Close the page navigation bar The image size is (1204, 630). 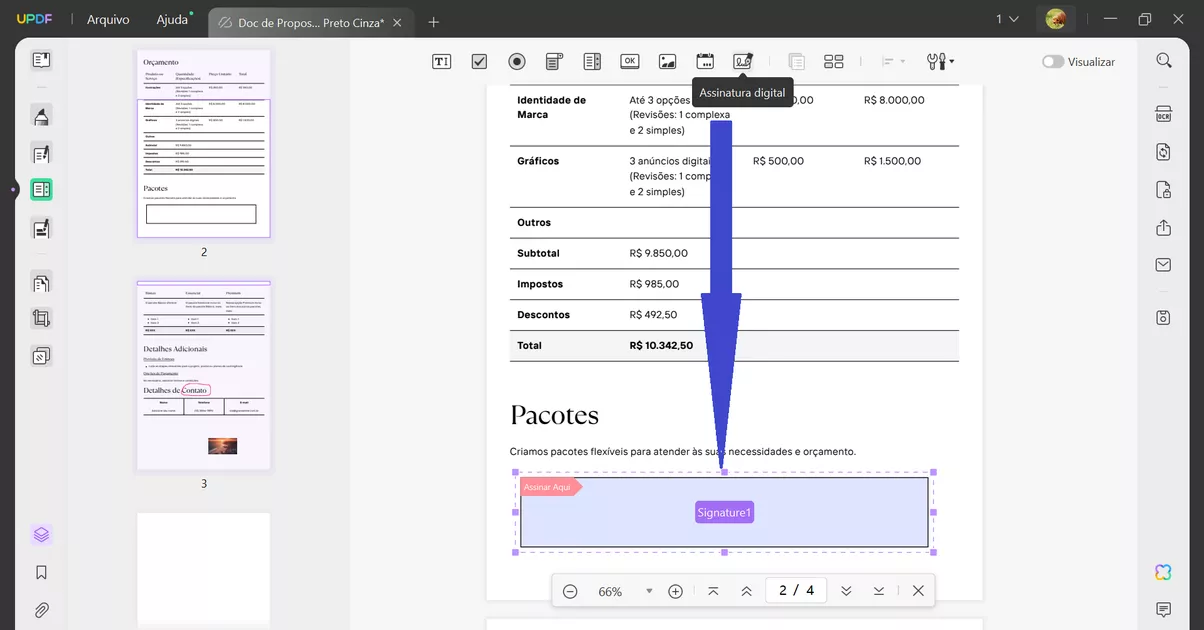(x=917, y=590)
